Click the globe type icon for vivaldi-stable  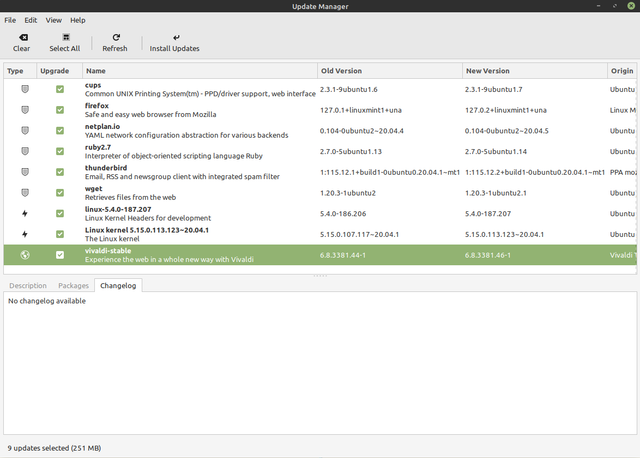coord(25,255)
